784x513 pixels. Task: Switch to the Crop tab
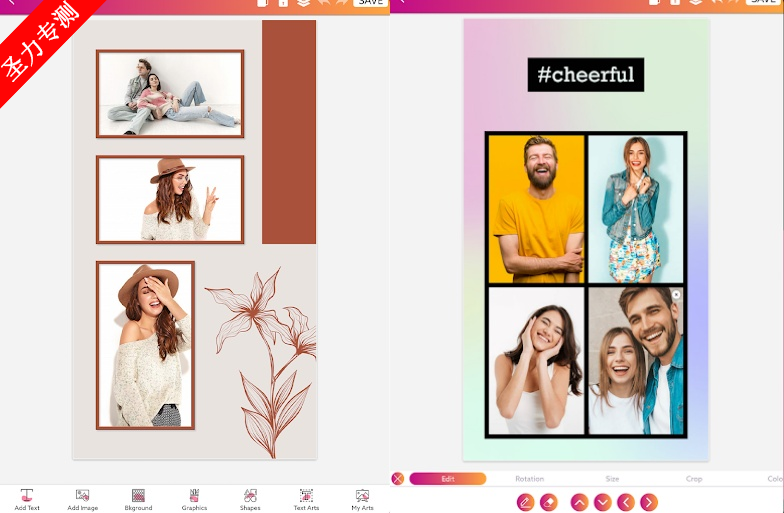click(x=694, y=479)
